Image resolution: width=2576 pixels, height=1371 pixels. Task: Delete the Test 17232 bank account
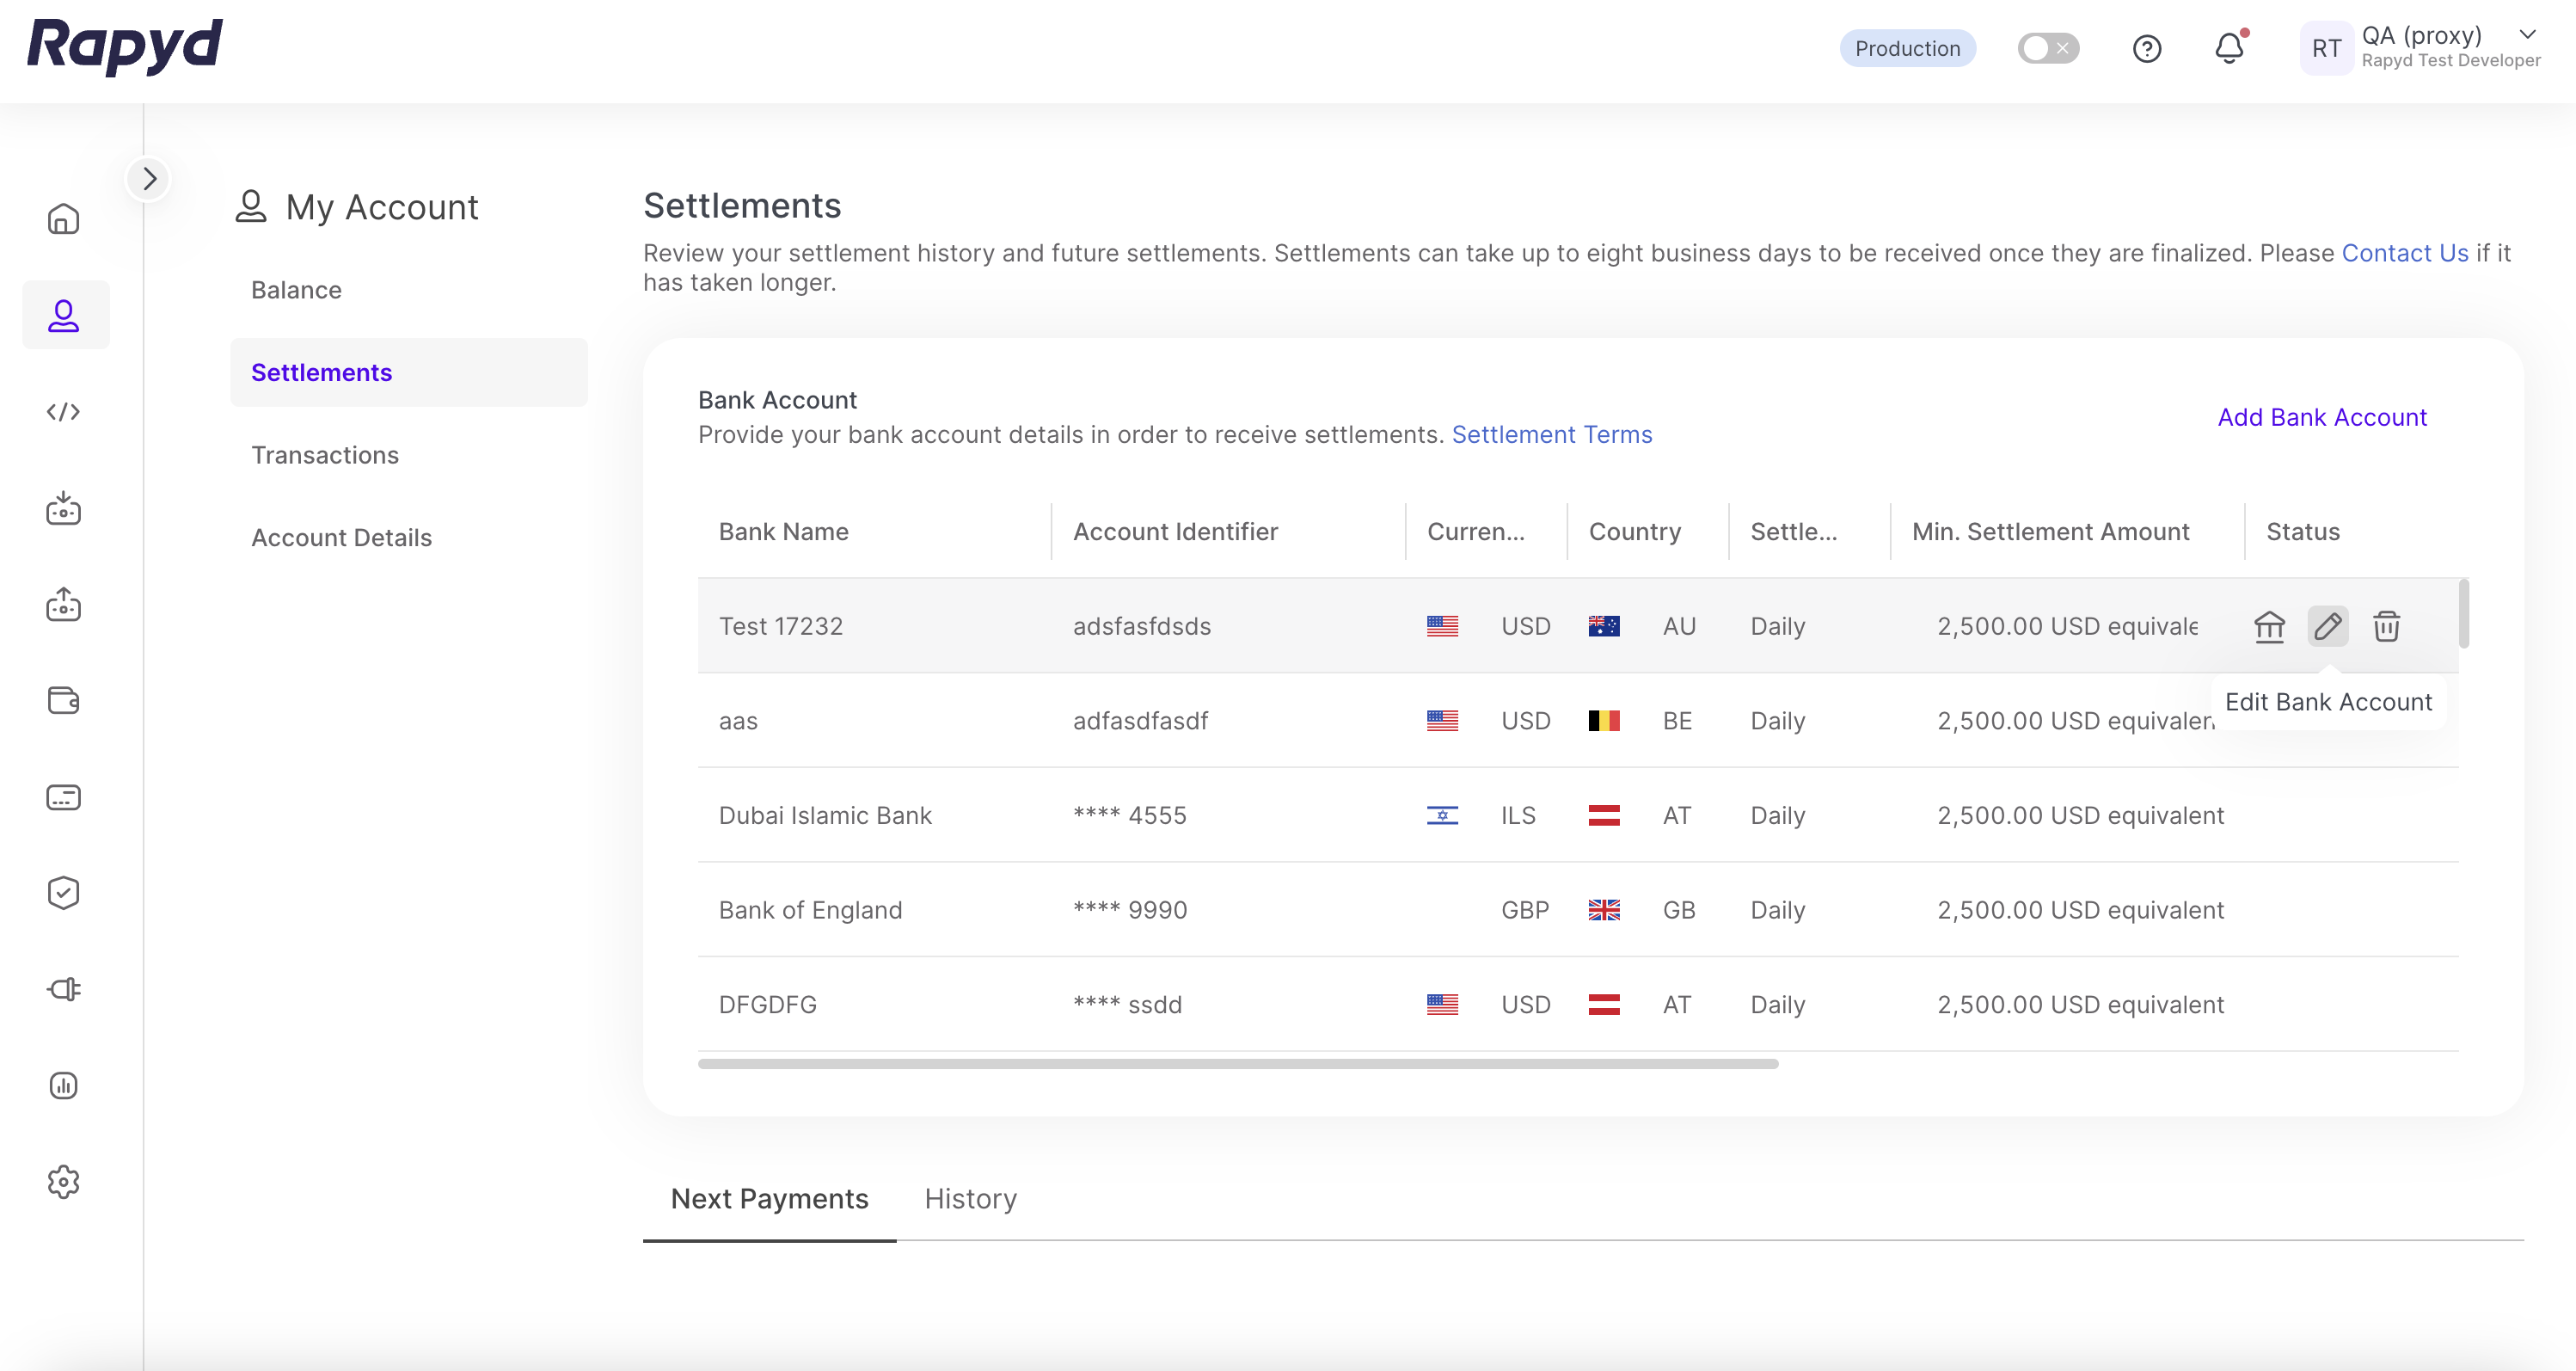(x=2387, y=626)
